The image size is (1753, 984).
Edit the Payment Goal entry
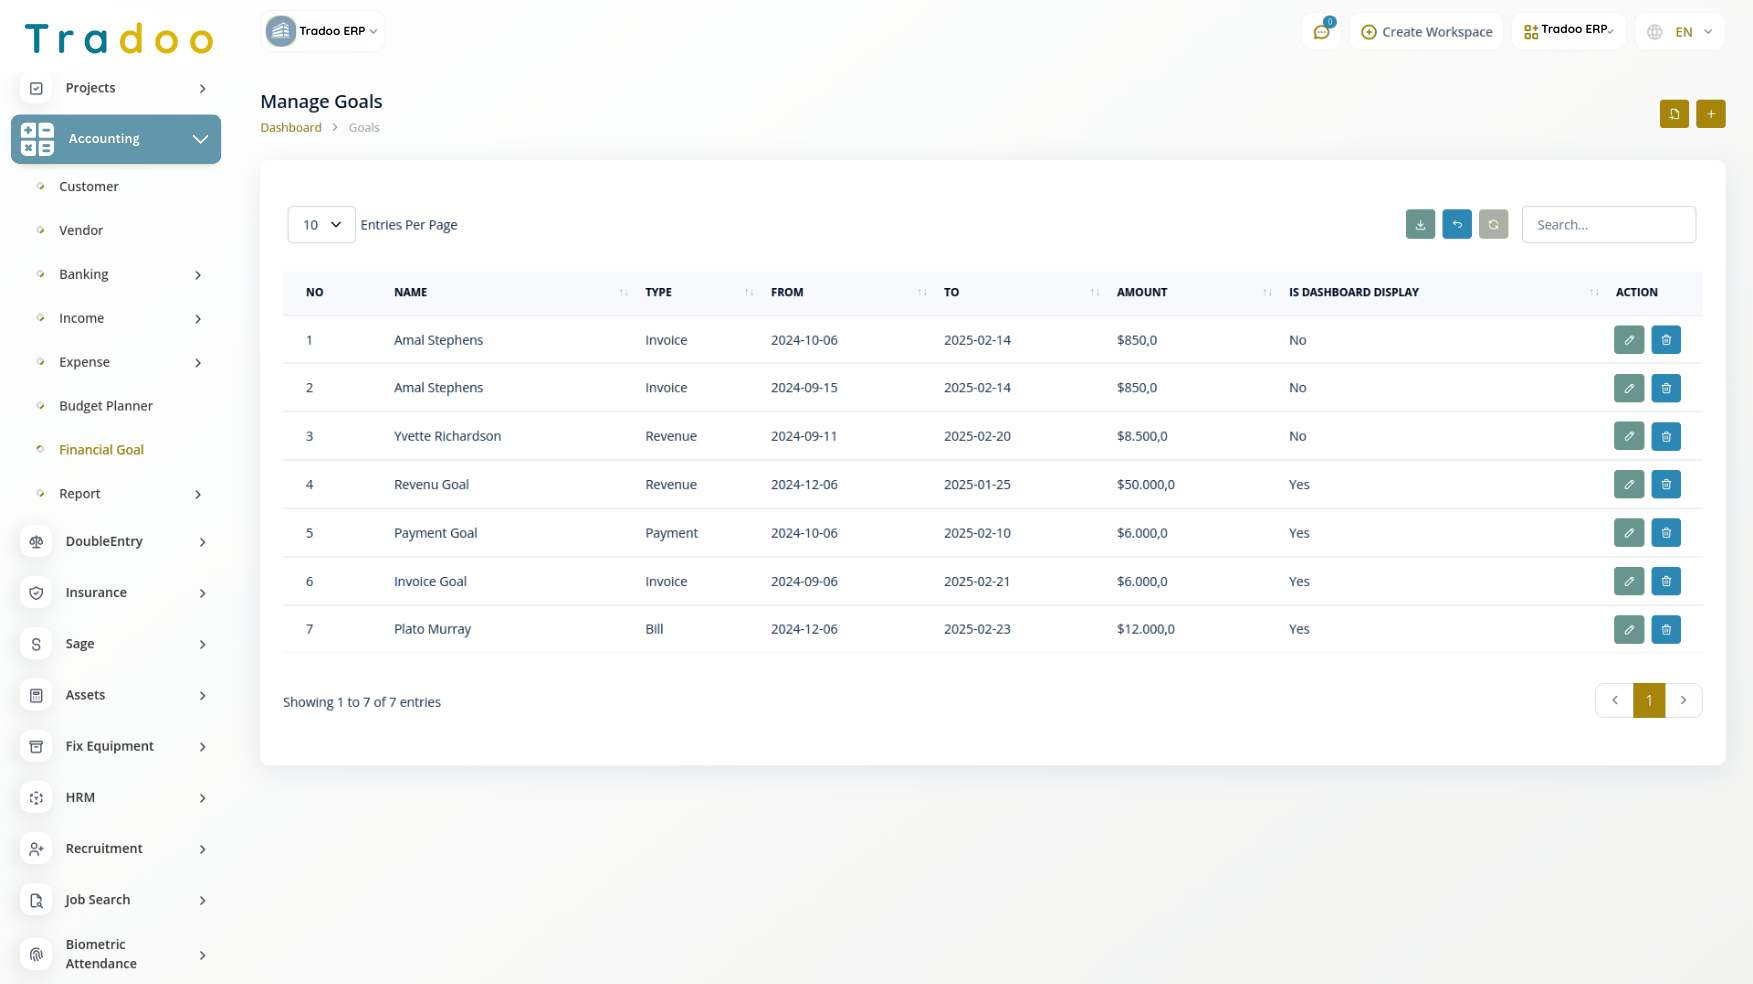[x=1629, y=533]
